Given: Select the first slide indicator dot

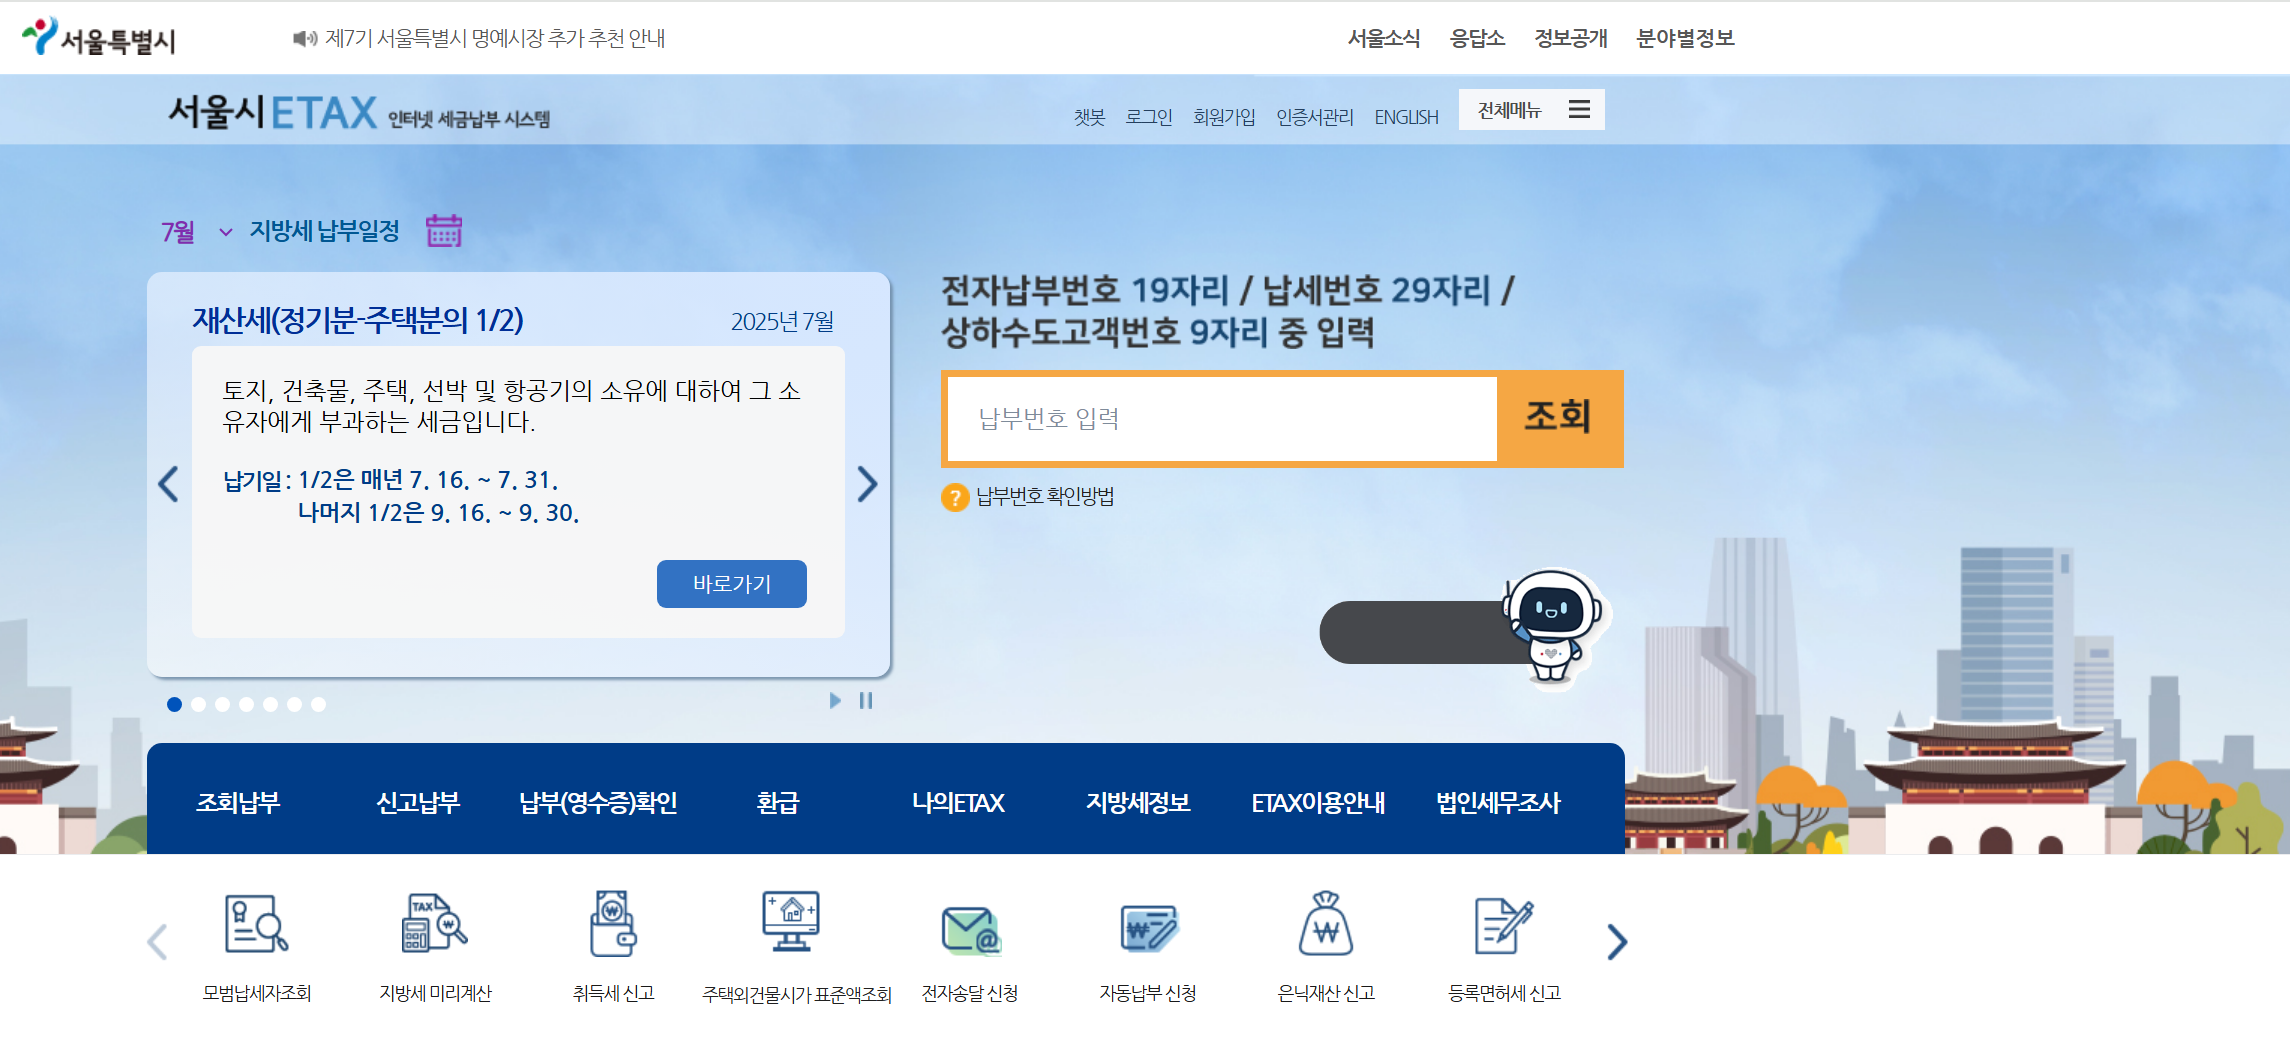Looking at the screenshot, I should [x=174, y=704].
